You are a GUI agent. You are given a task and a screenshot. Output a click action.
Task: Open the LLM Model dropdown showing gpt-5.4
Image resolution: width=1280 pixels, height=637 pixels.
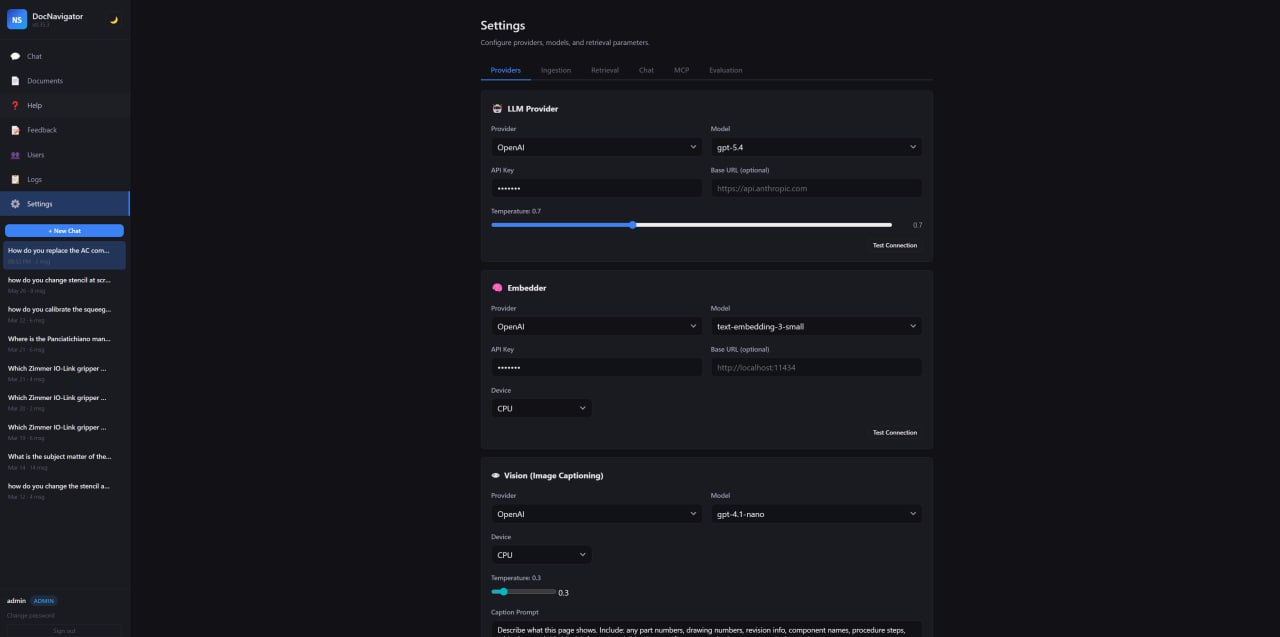(x=816, y=147)
